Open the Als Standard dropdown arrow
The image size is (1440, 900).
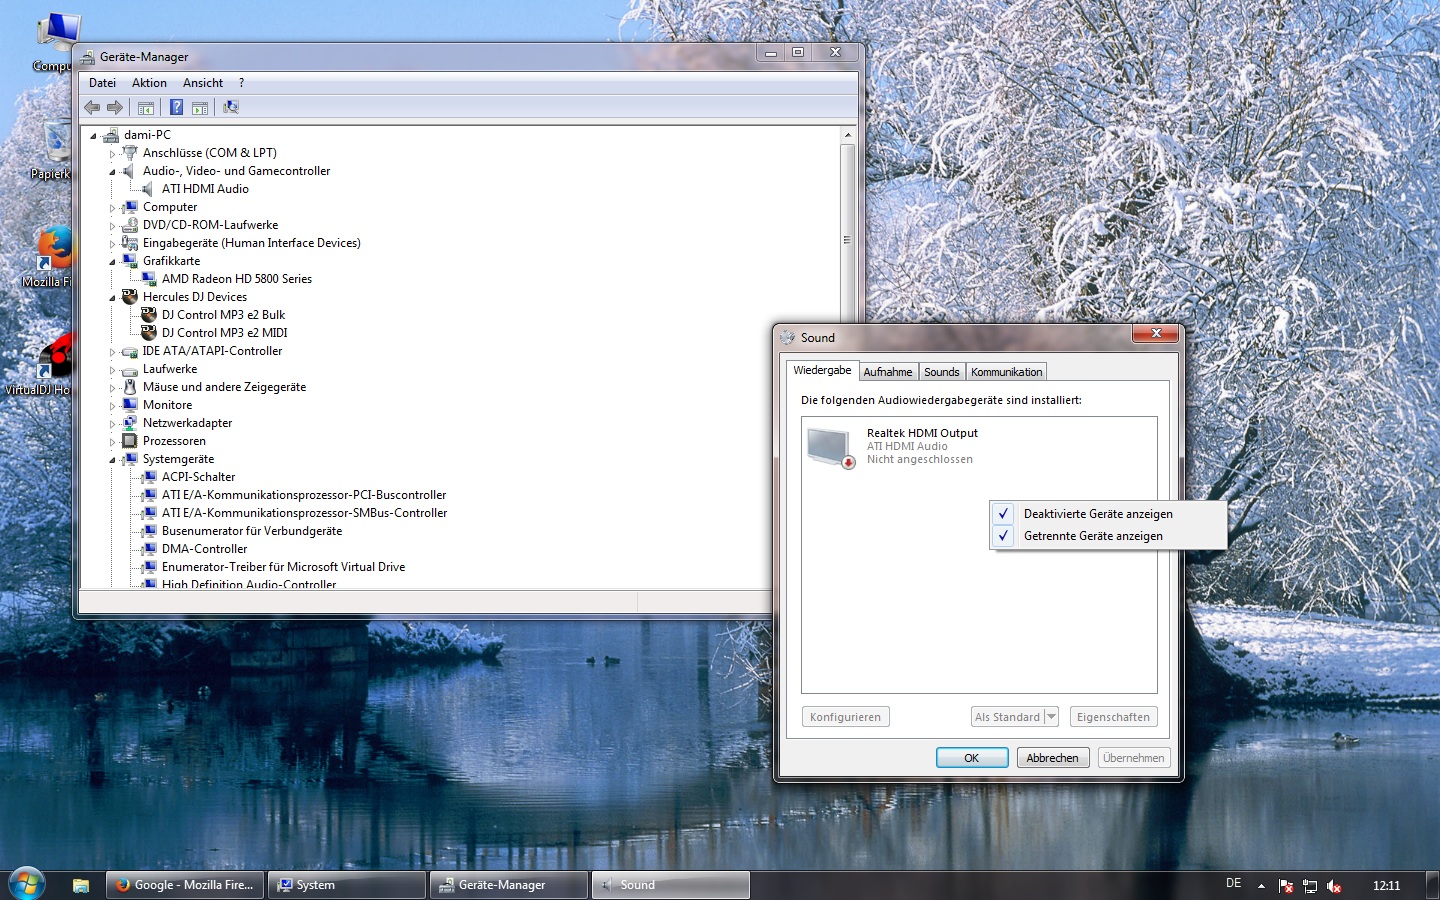coord(1051,717)
